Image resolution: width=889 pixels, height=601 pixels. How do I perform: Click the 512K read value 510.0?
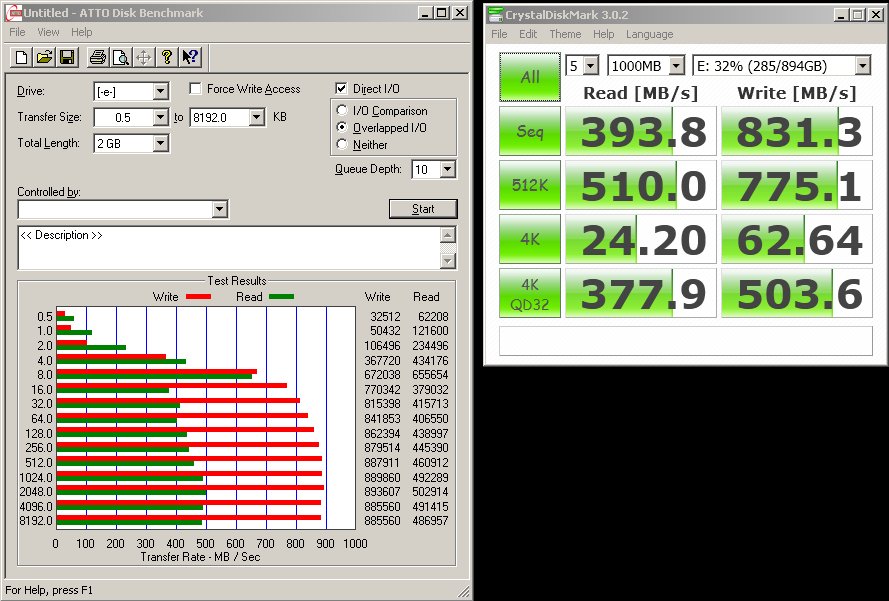coord(641,185)
